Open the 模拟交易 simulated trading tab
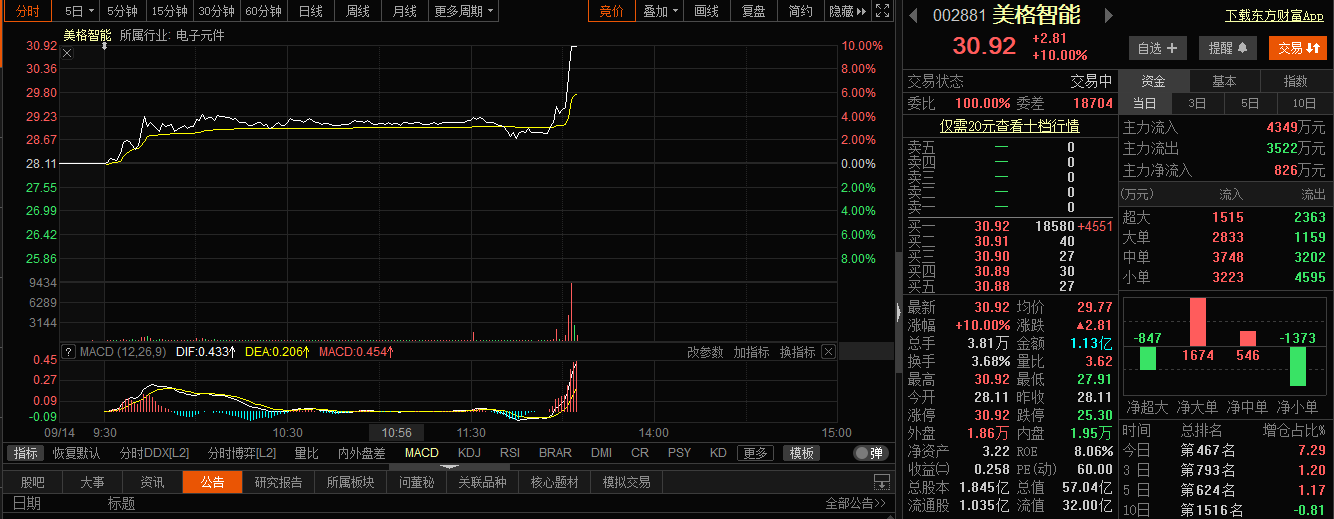 pyautogui.click(x=626, y=482)
